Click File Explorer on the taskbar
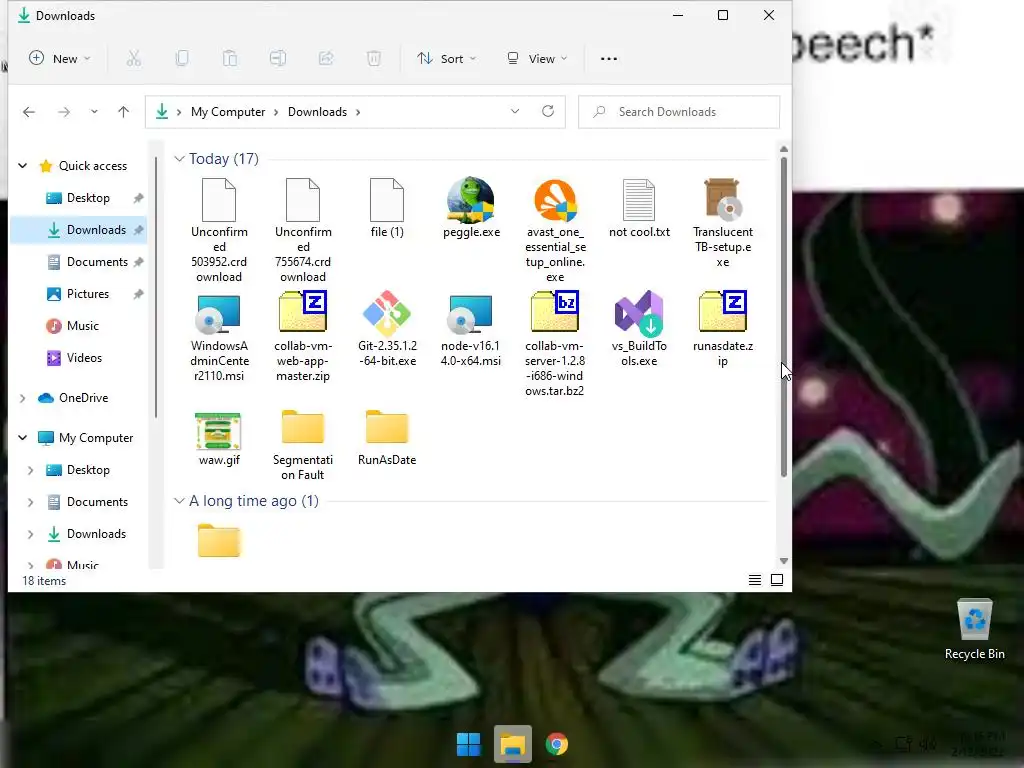The image size is (1024, 768). tap(513, 744)
